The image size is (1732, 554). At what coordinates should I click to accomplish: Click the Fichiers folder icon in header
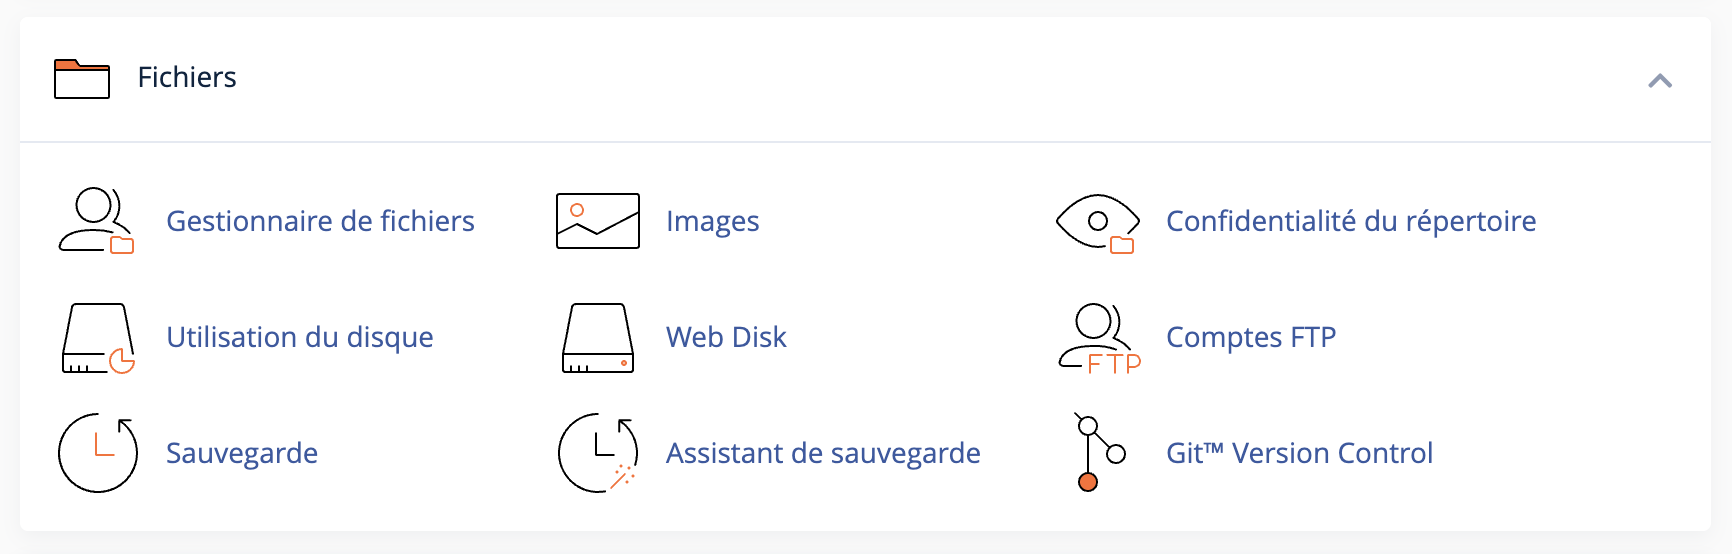point(82,79)
